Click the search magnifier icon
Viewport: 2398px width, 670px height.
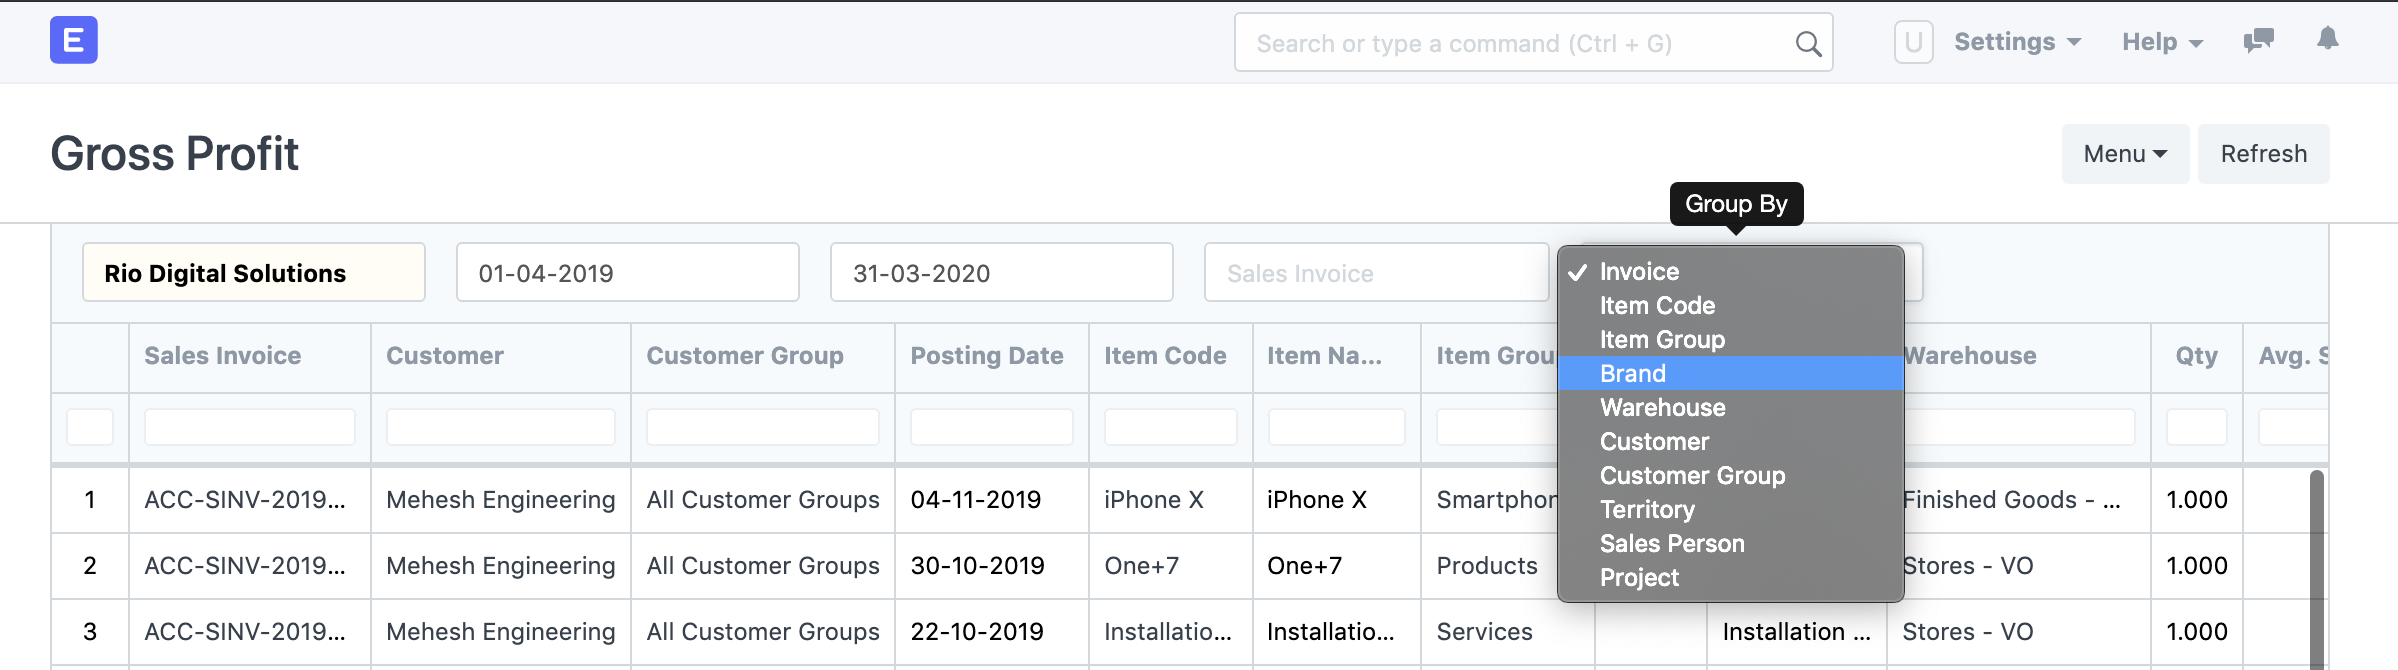tap(1807, 44)
